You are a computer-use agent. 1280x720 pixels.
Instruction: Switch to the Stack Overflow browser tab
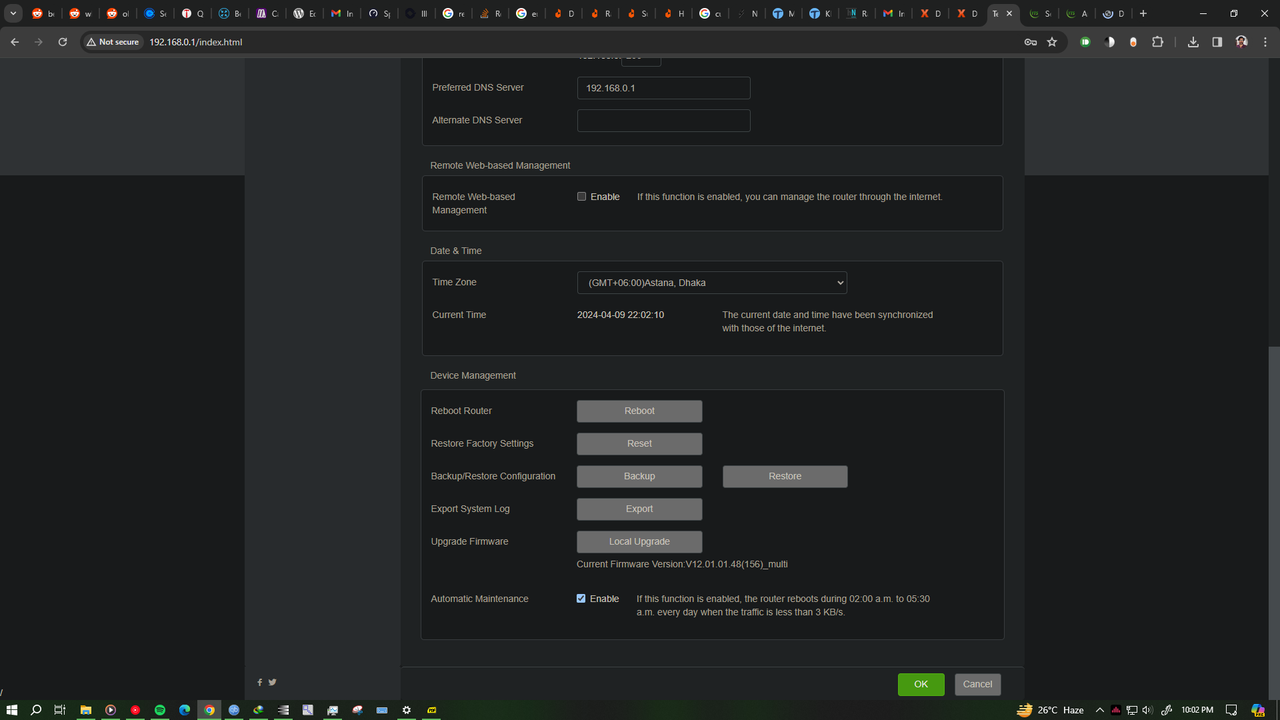pyautogui.click(x=491, y=14)
